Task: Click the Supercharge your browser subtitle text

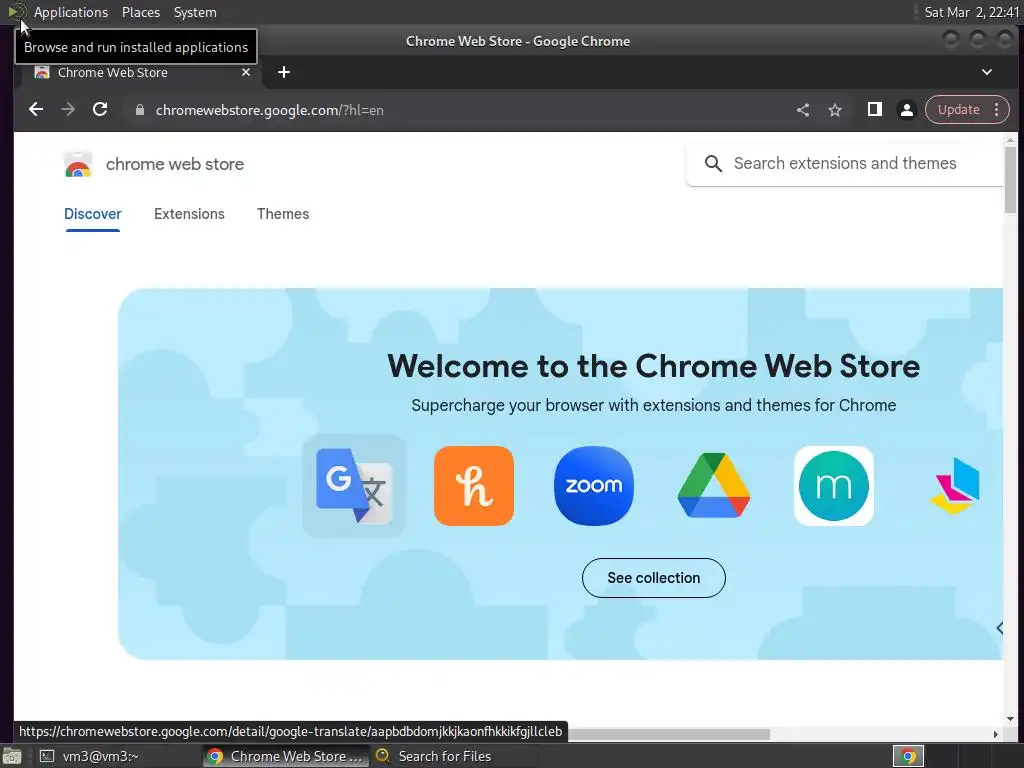Action: point(653,406)
